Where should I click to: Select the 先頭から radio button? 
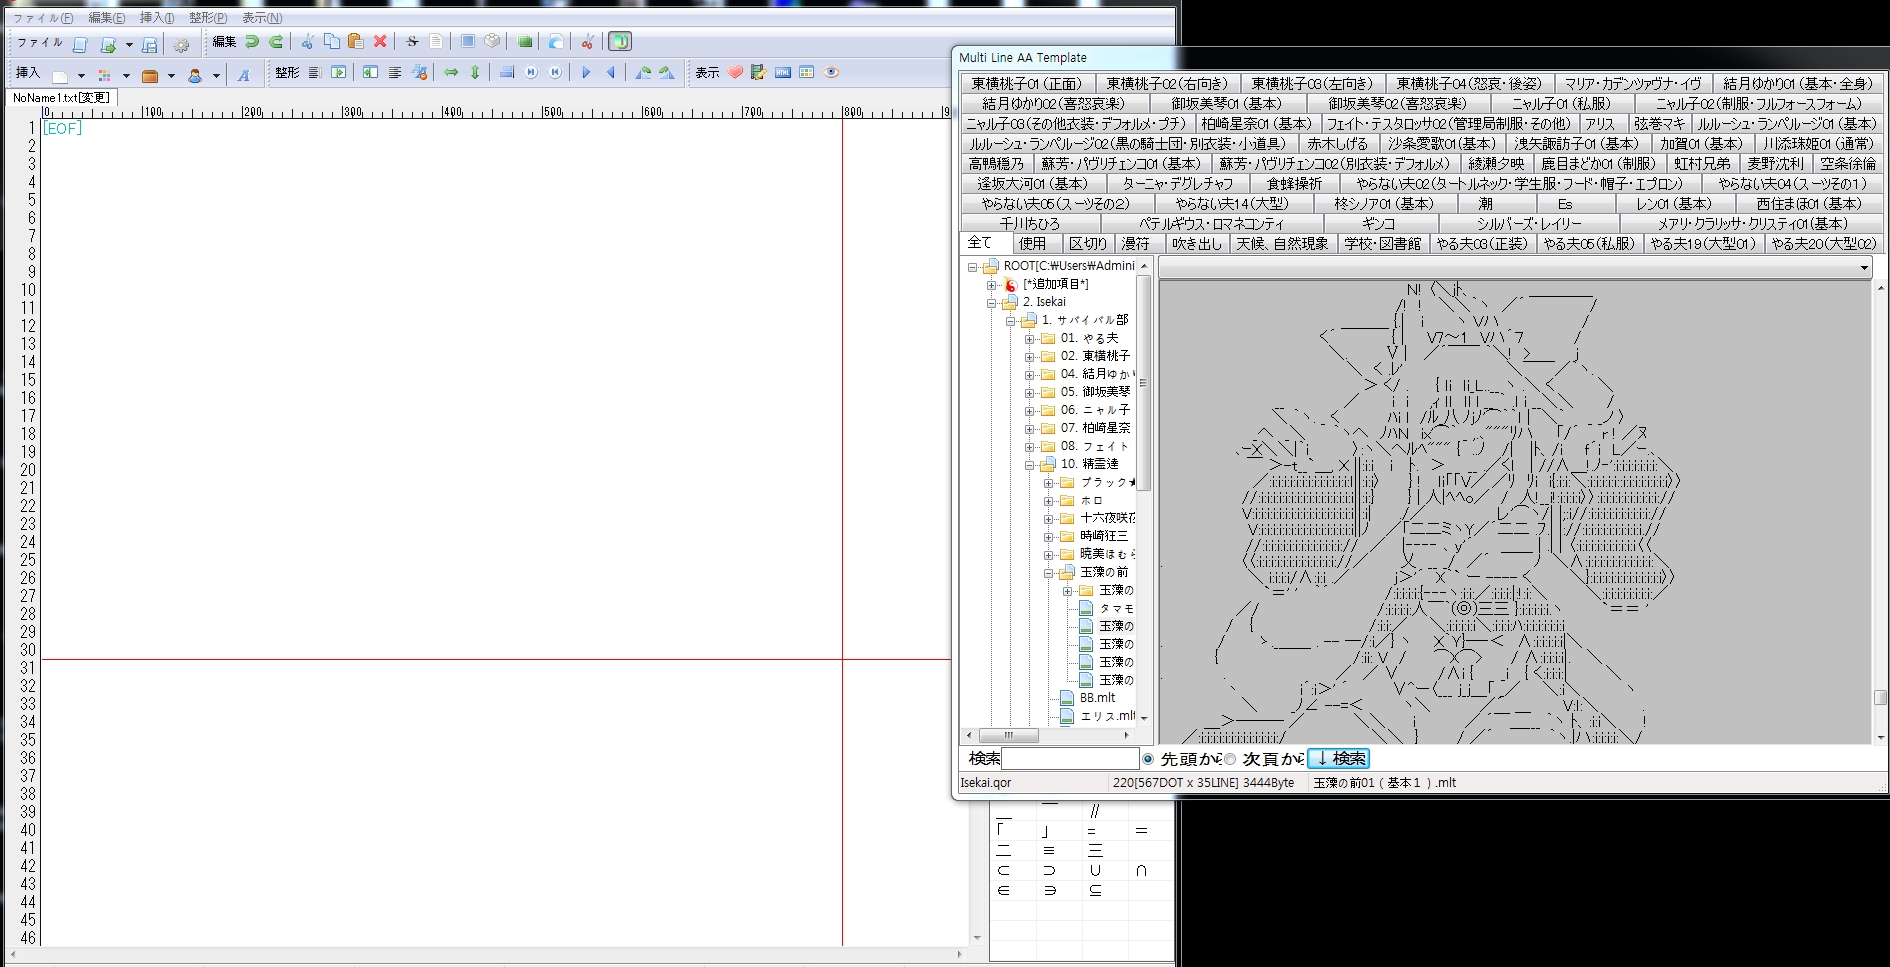[x=1148, y=759]
